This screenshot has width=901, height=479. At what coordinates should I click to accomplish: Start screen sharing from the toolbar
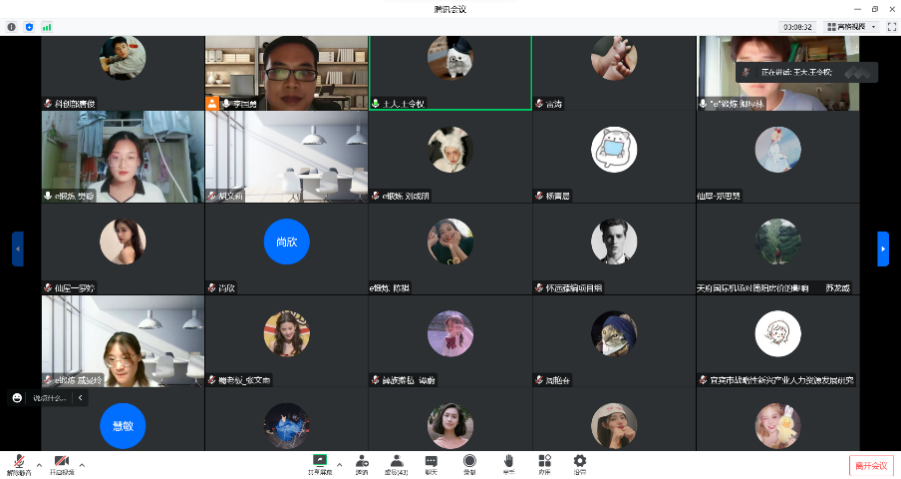tap(320, 462)
